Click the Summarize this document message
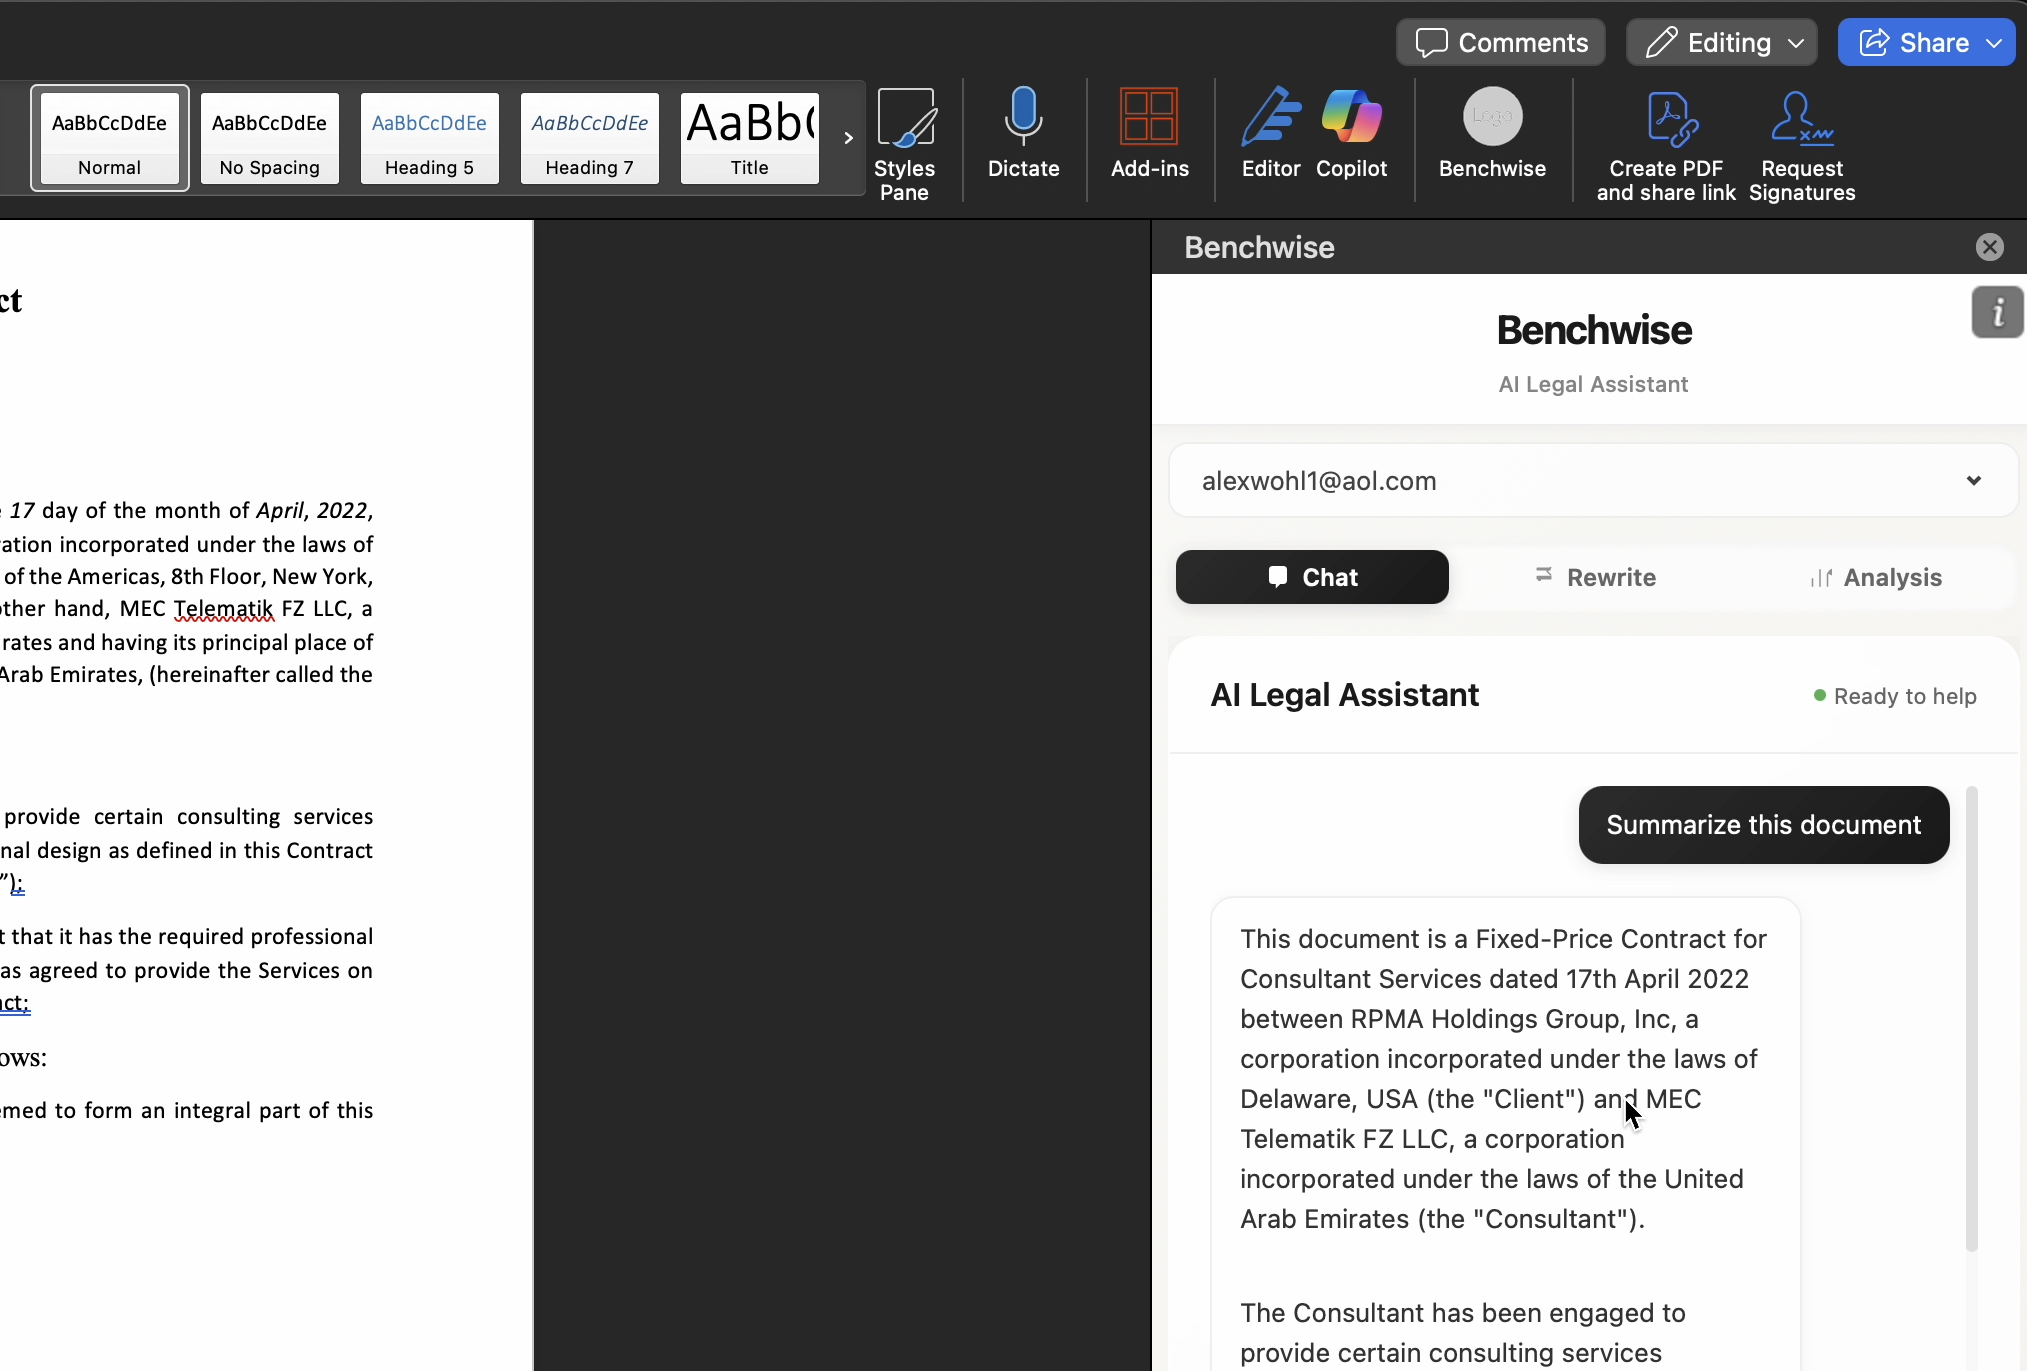Viewport: 2027px width, 1371px height. click(1764, 825)
